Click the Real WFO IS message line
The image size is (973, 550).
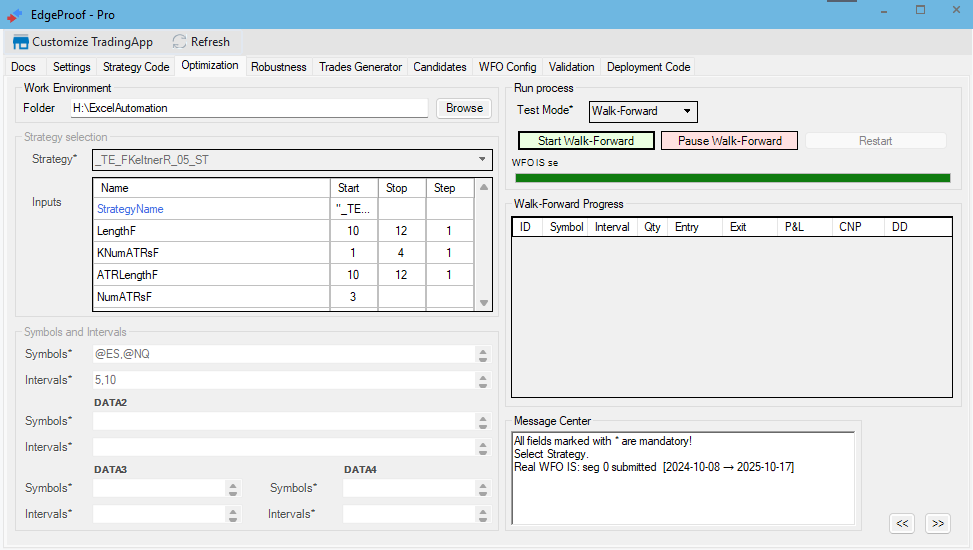[654, 467]
